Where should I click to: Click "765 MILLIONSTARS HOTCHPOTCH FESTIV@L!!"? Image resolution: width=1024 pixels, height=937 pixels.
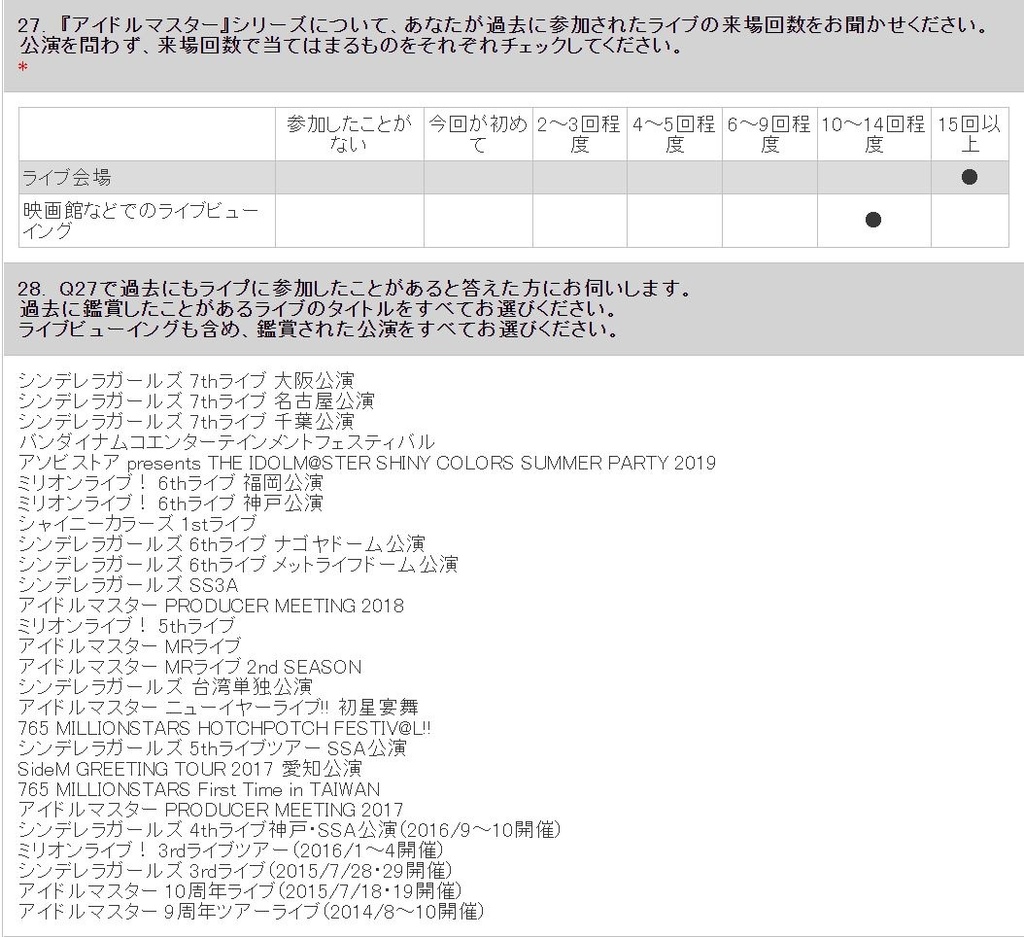[x=225, y=727]
